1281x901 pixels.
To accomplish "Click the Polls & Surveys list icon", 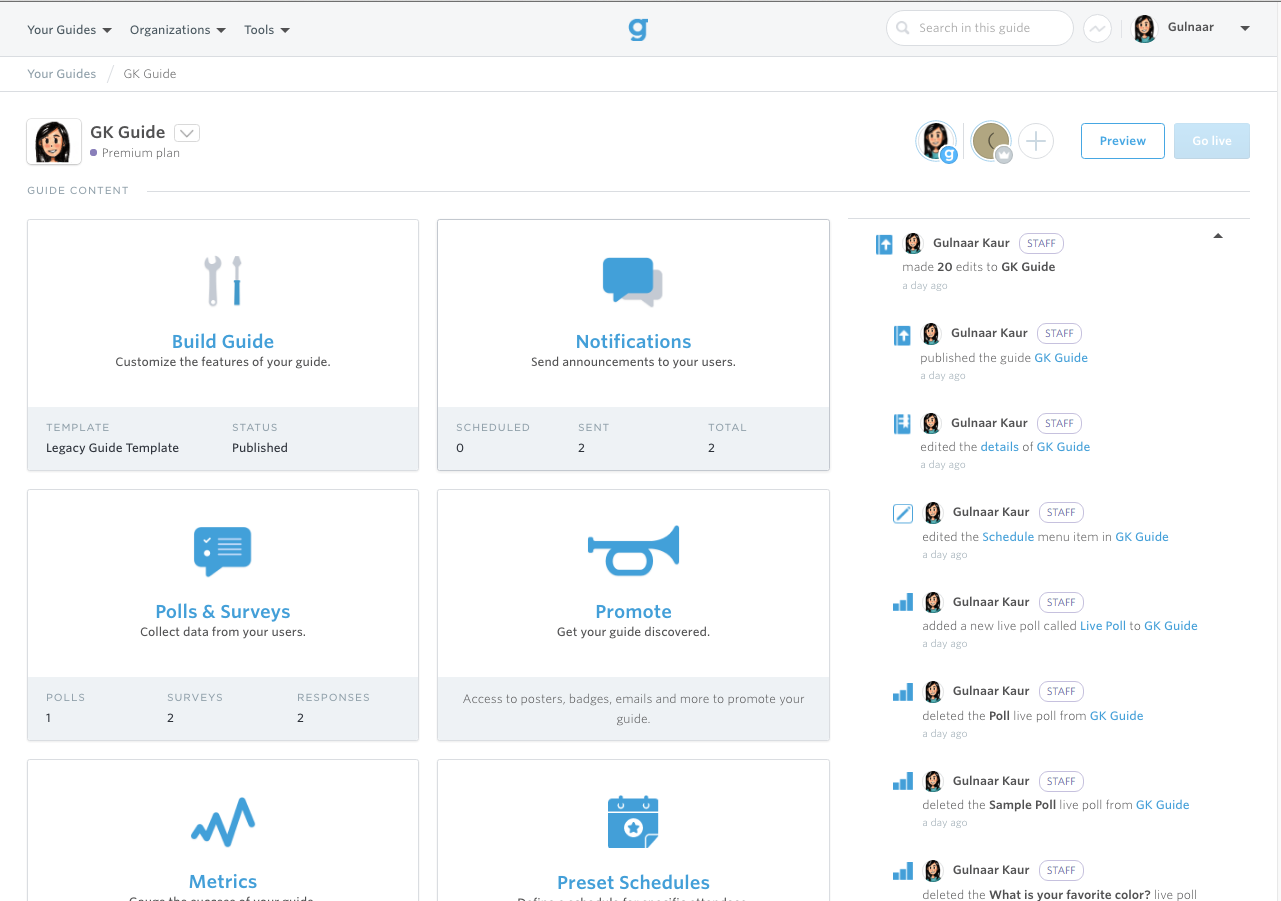I will (x=222, y=551).
